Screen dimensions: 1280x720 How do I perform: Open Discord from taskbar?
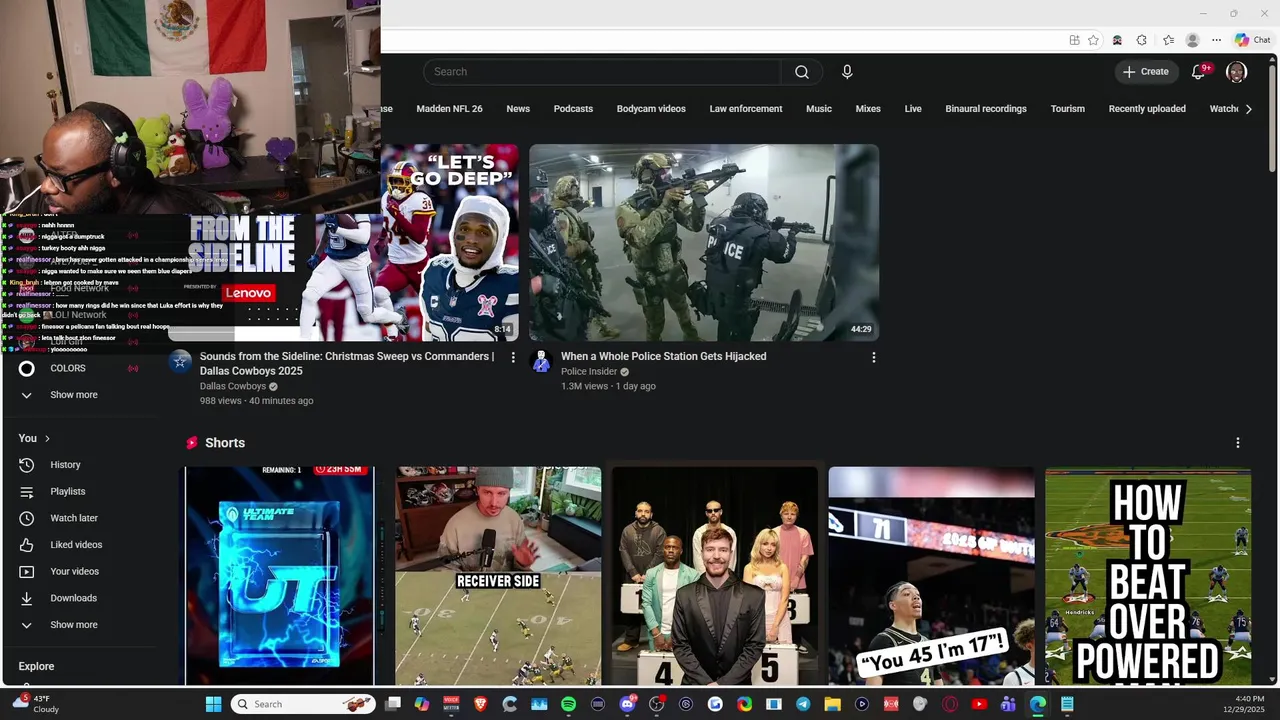click(627, 704)
